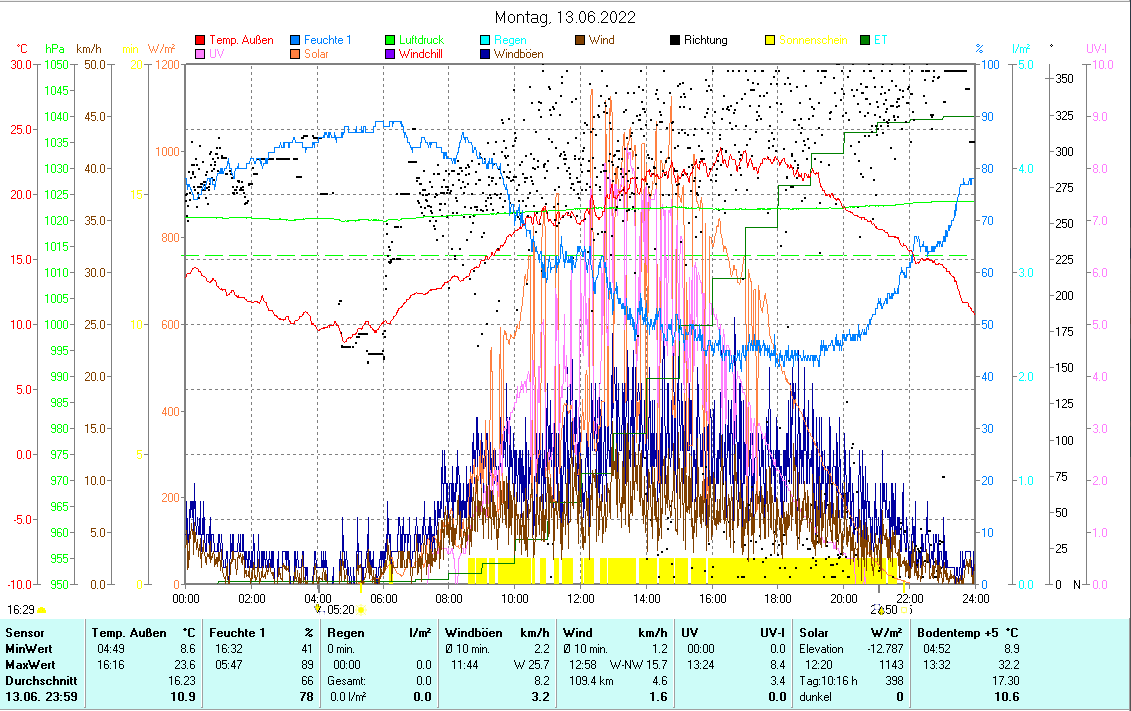Click the average temperature value 16.23
1131x711 pixels.
[182, 681]
